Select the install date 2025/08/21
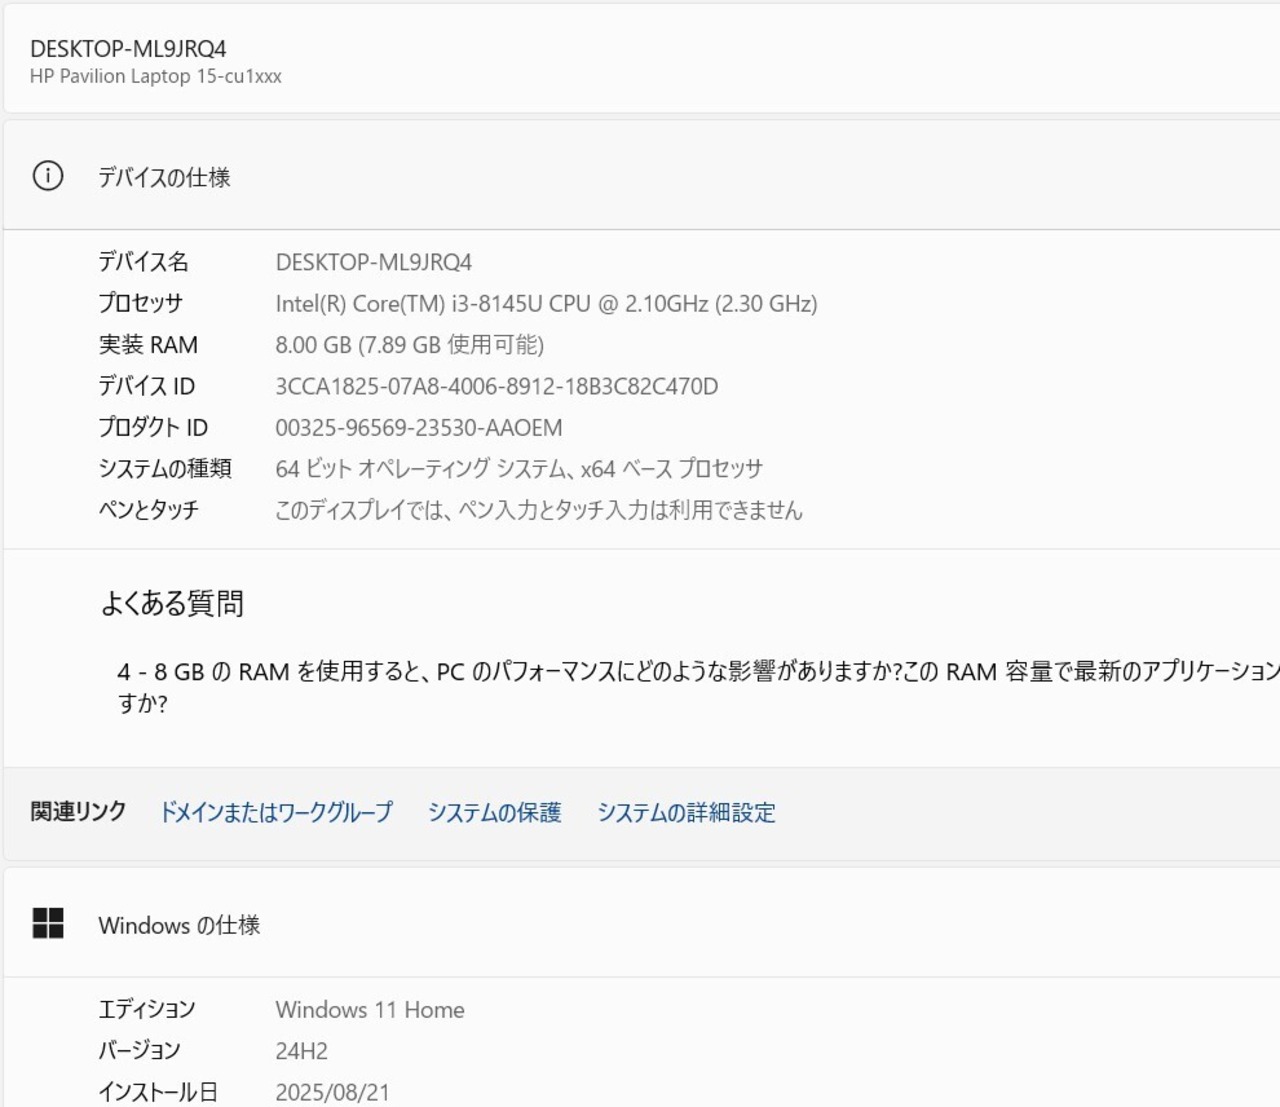Screen dimensions: 1280x1107 click(332, 1092)
